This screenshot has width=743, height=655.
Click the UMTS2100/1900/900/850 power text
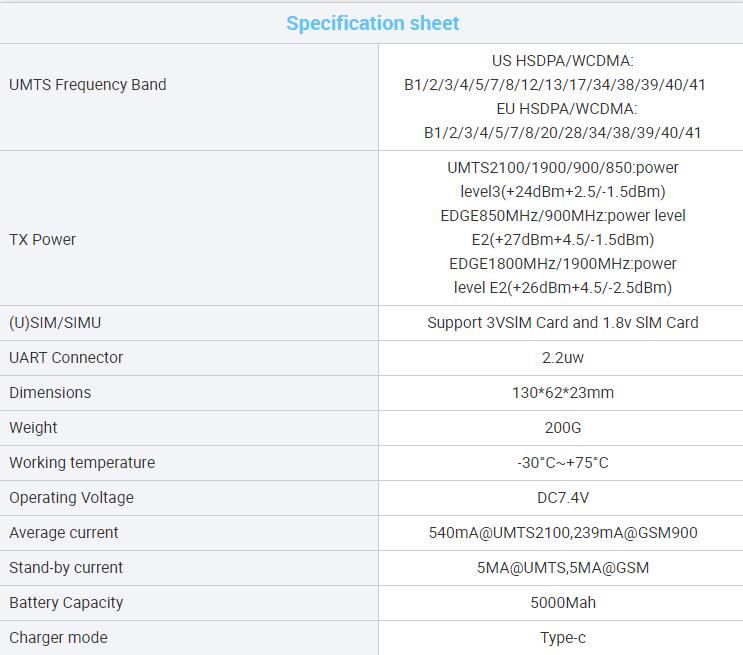click(562, 168)
